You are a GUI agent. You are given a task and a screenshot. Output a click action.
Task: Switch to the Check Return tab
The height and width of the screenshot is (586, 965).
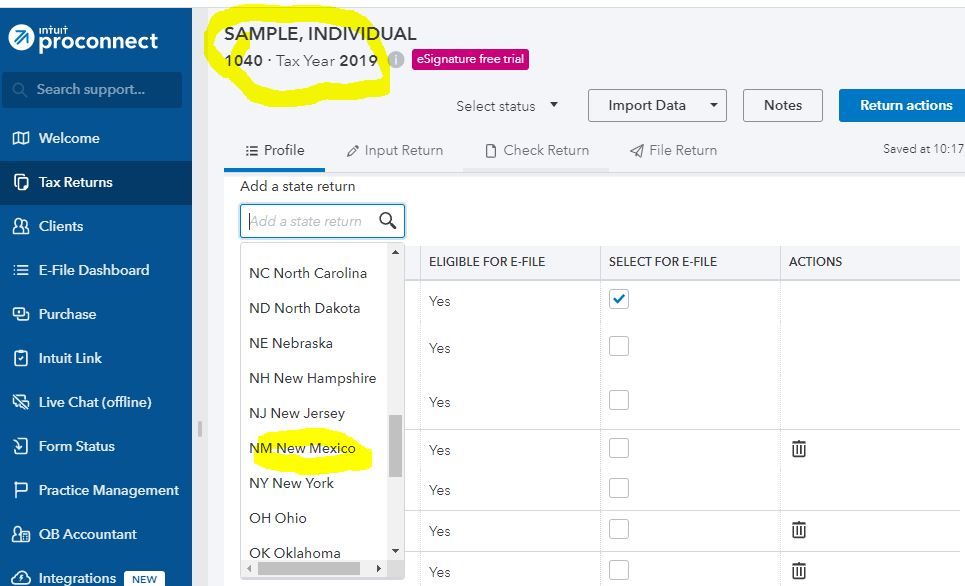point(536,150)
